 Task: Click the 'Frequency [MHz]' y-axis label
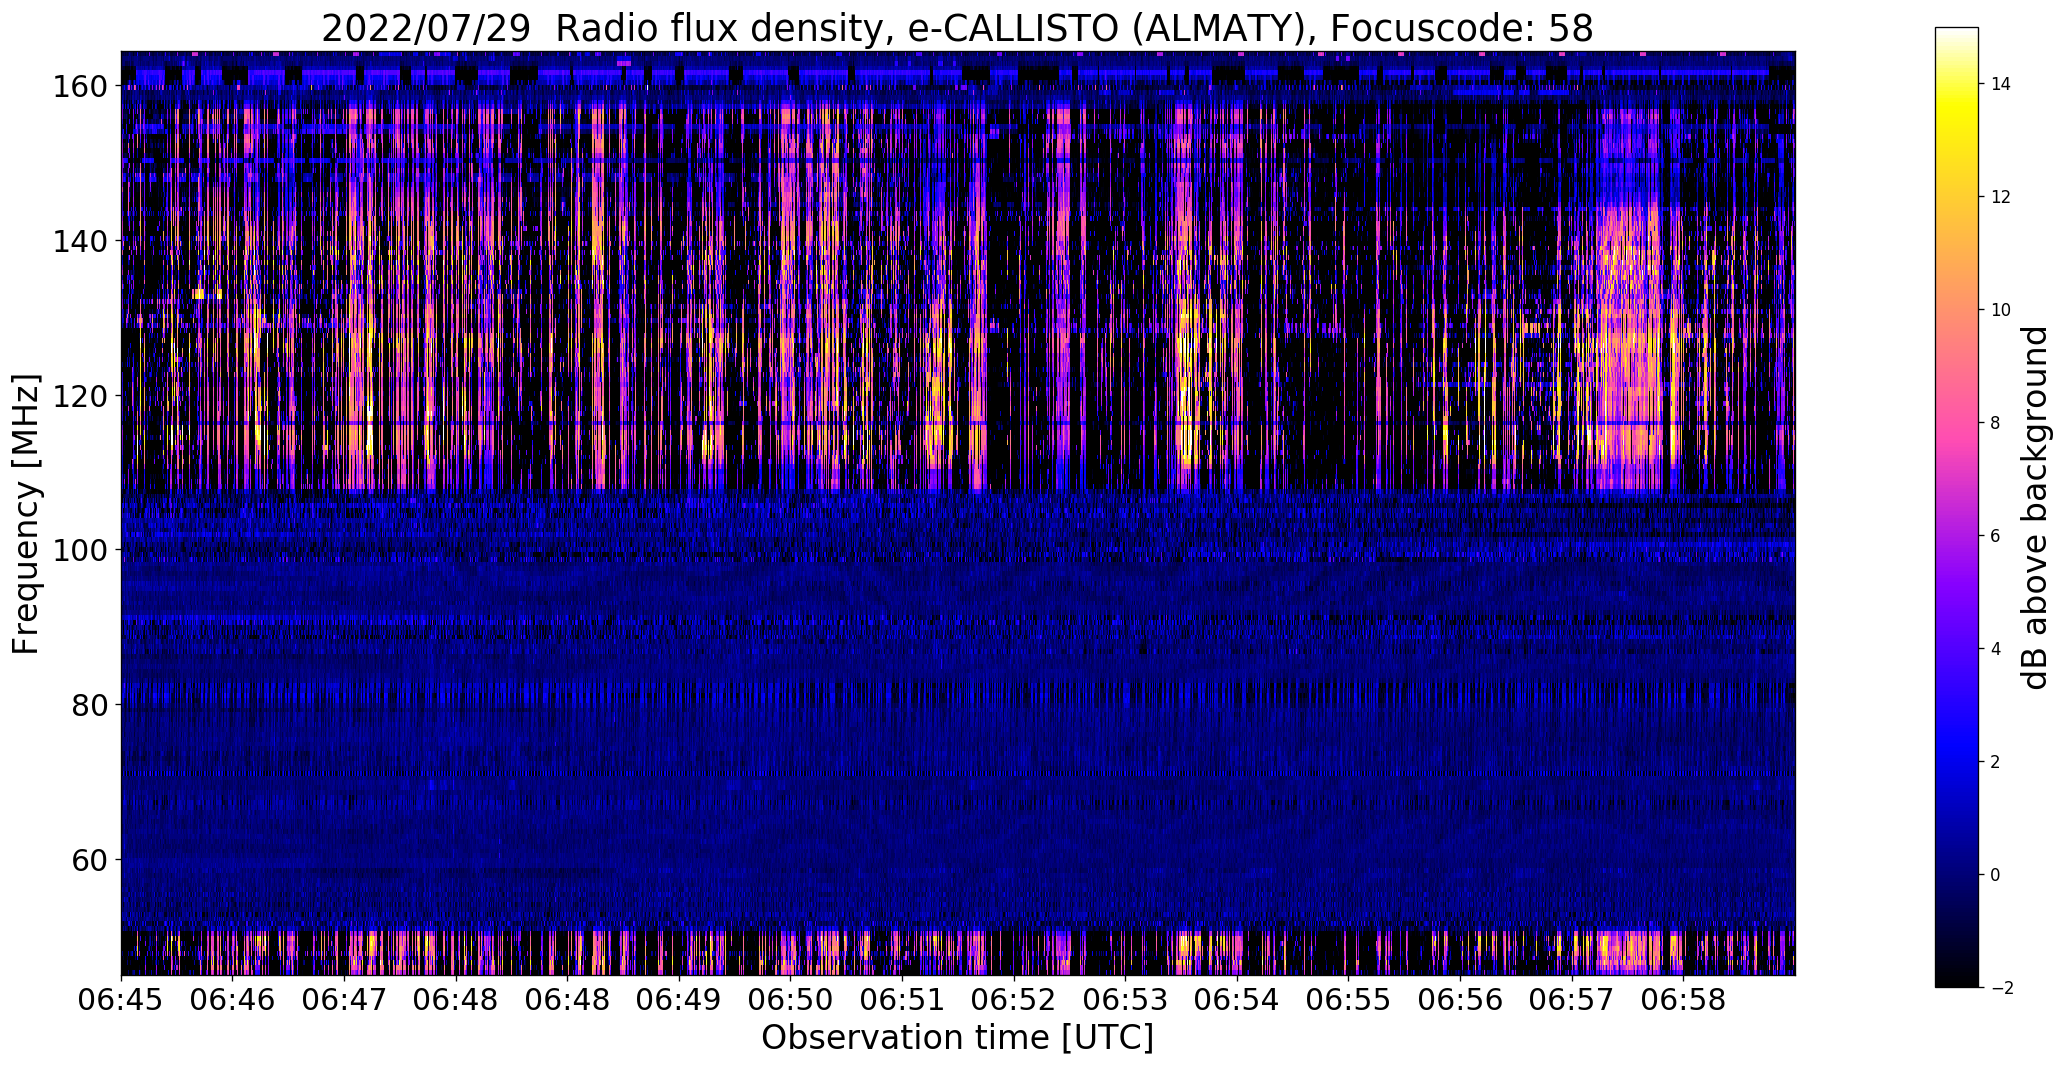click(x=26, y=514)
